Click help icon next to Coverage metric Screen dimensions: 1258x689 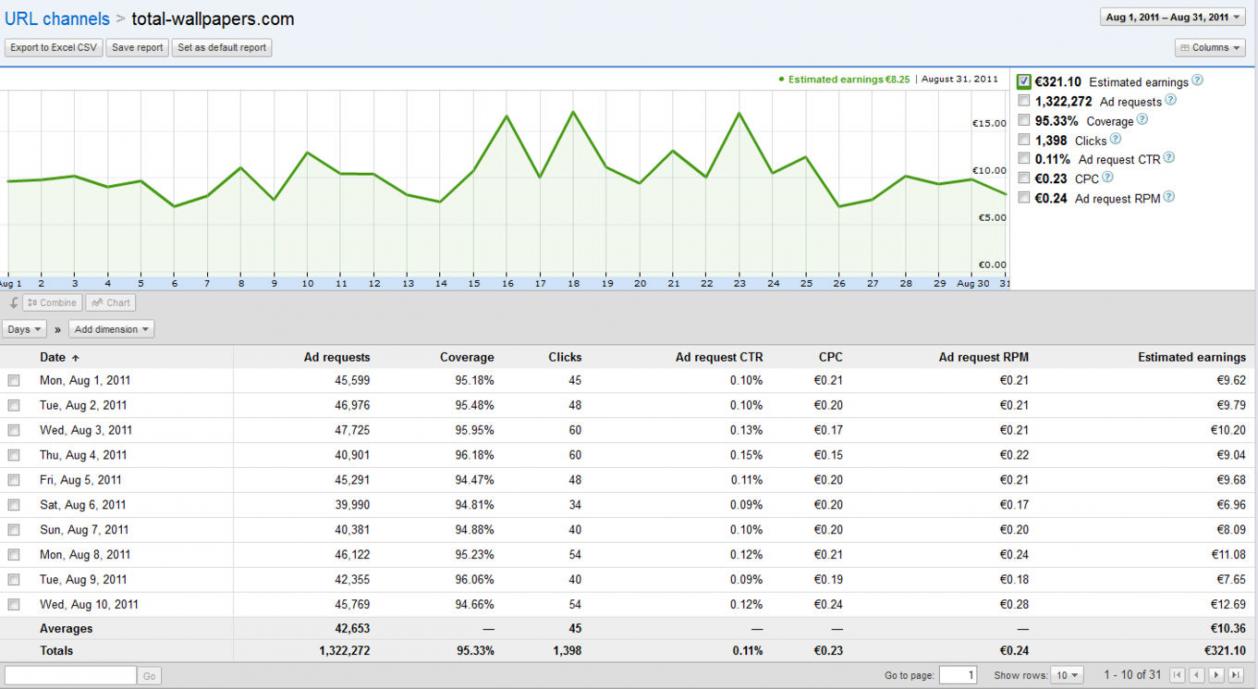coord(1142,120)
